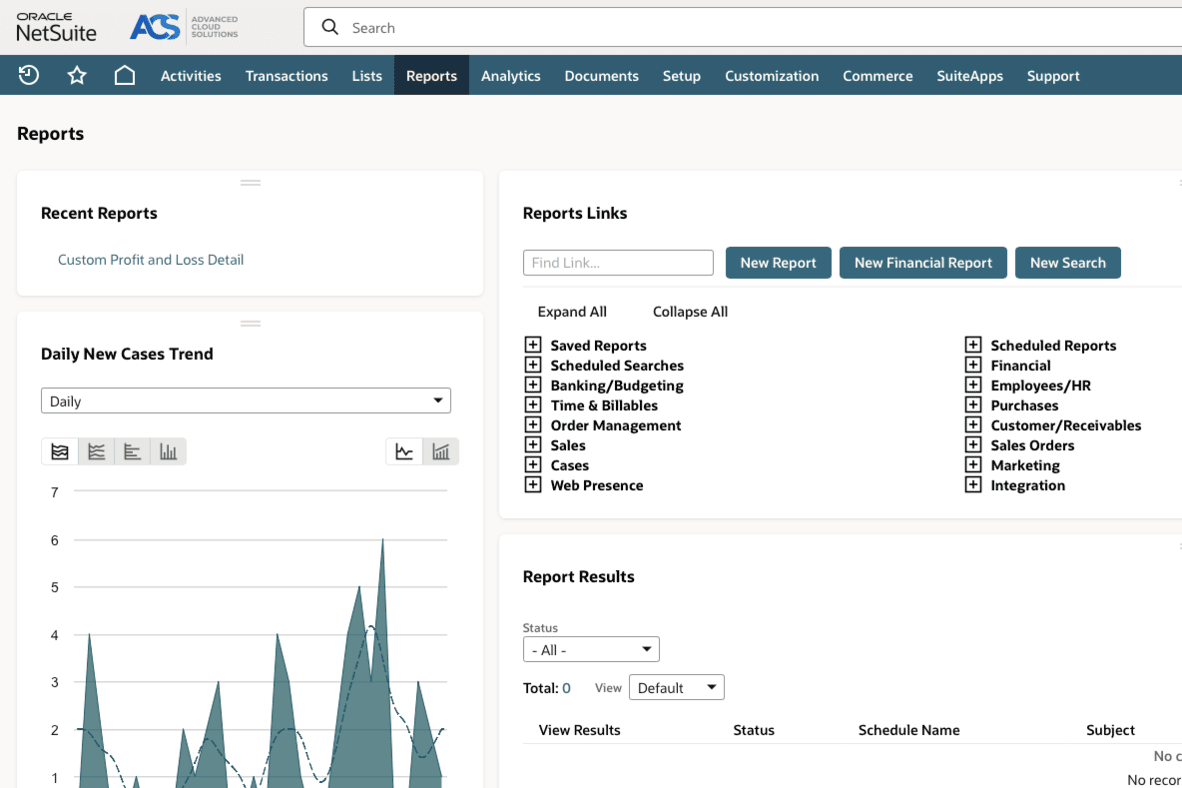Select the line chart type icon
The width and height of the screenshot is (1182, 788).
click(x=96, y=452)
